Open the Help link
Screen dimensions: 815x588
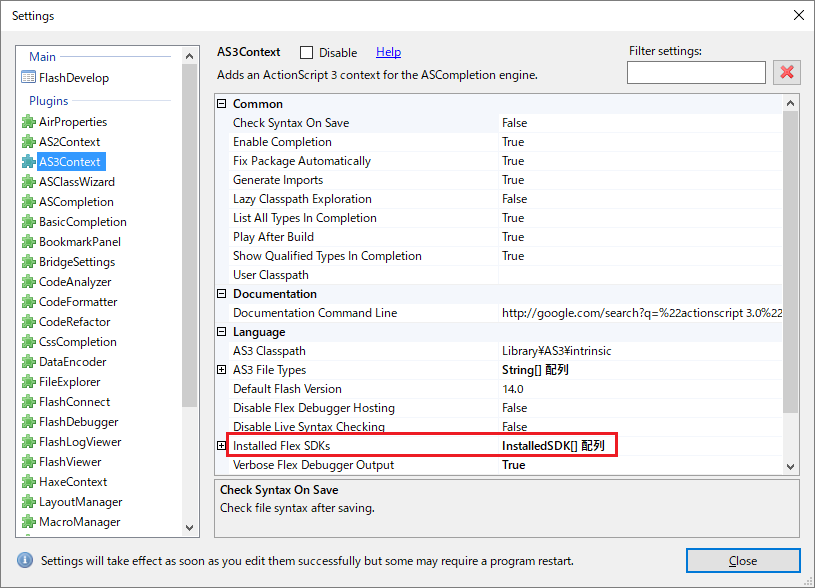(x=388, y=52)
